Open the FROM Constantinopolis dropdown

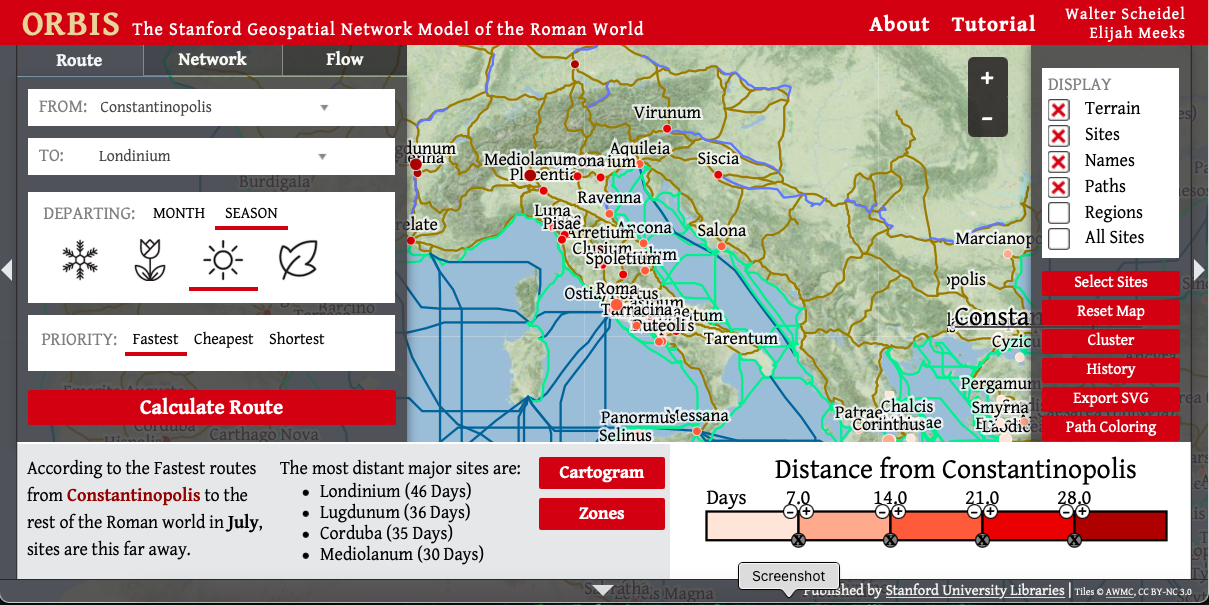(x=211, y=107)
